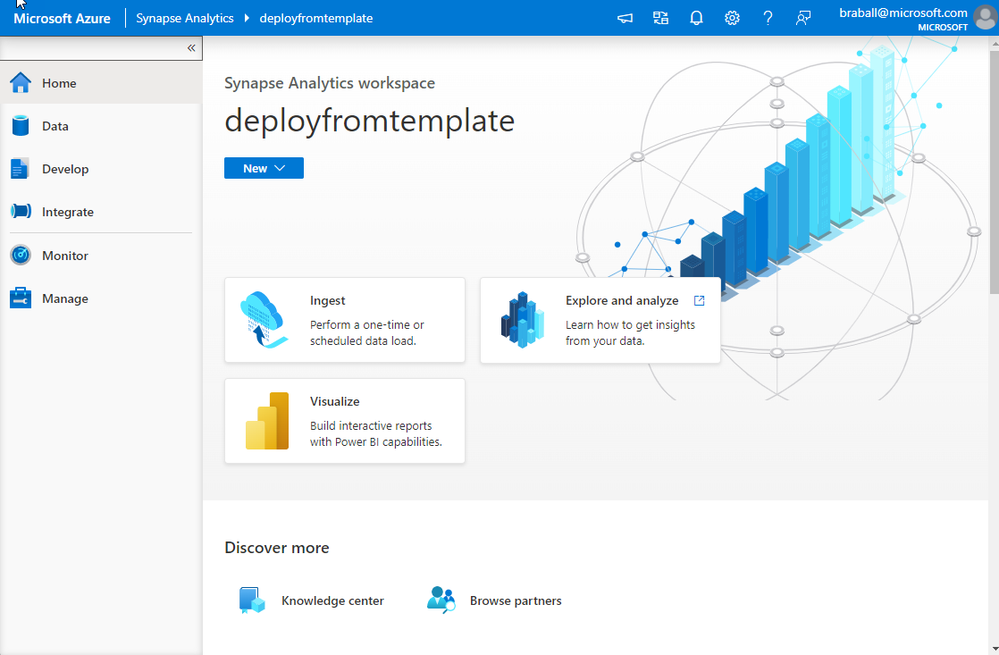
Task: Click the Microsoft Azure logo text
Action: (62, 18)
